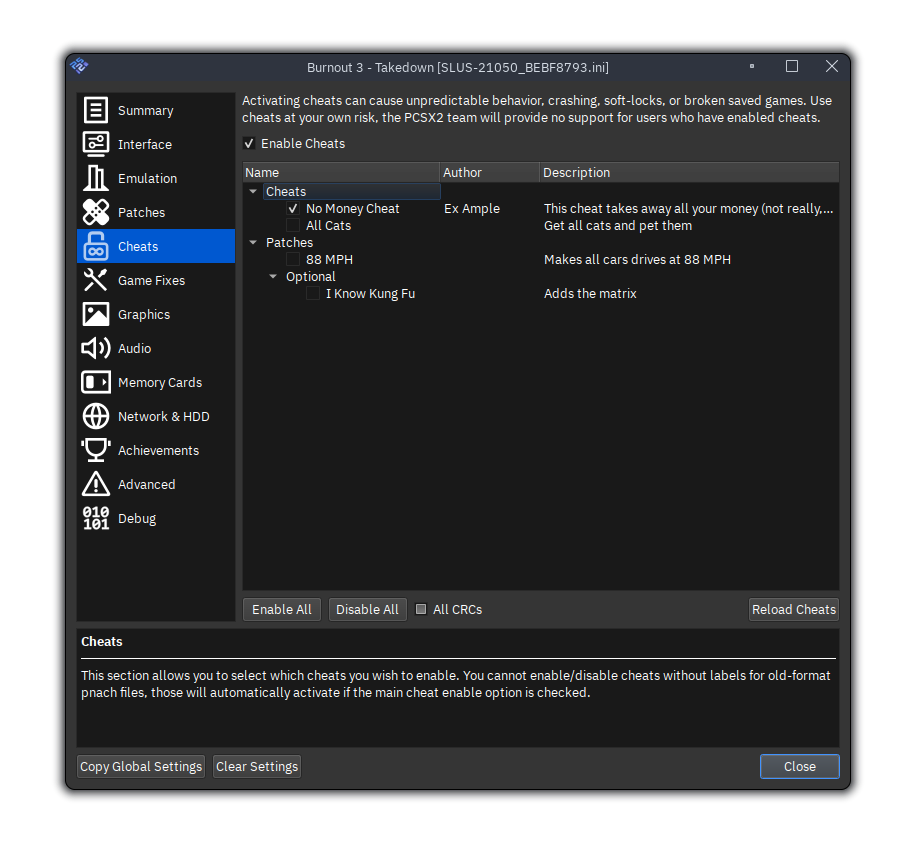This screenshot has width=916, height=867.
Task: Enable the All CRCs checkbox
Action: [421, 609]
